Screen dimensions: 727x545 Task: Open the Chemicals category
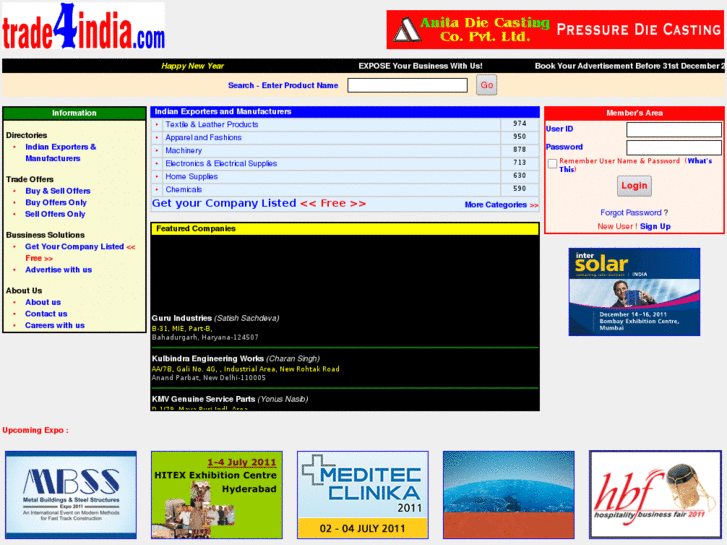pyautogui.click(x=184, y=189)
